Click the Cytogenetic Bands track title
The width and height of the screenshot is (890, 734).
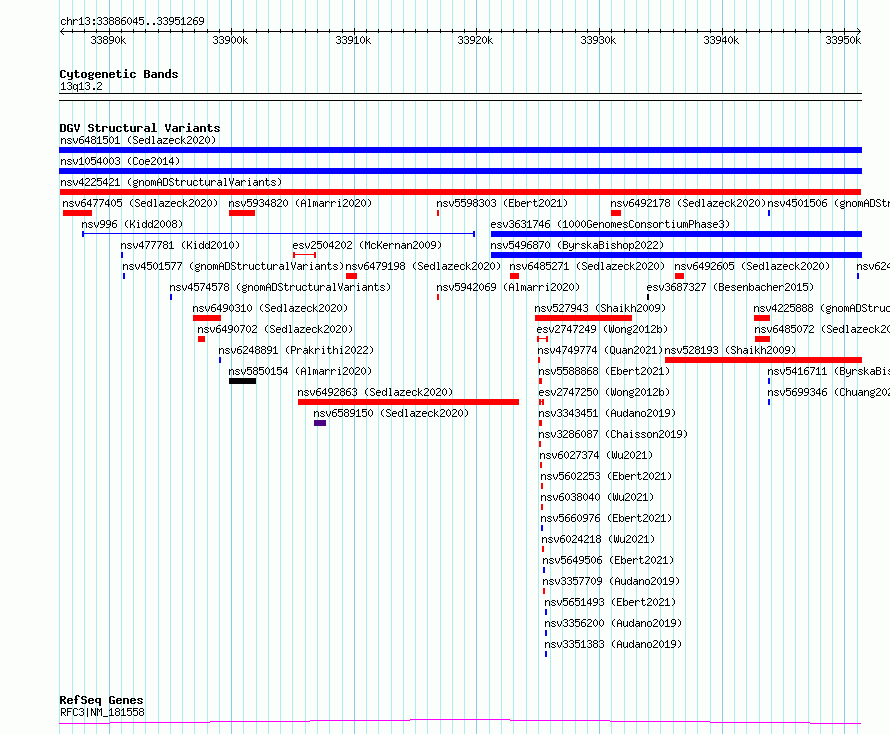click(x=119, y=74)
